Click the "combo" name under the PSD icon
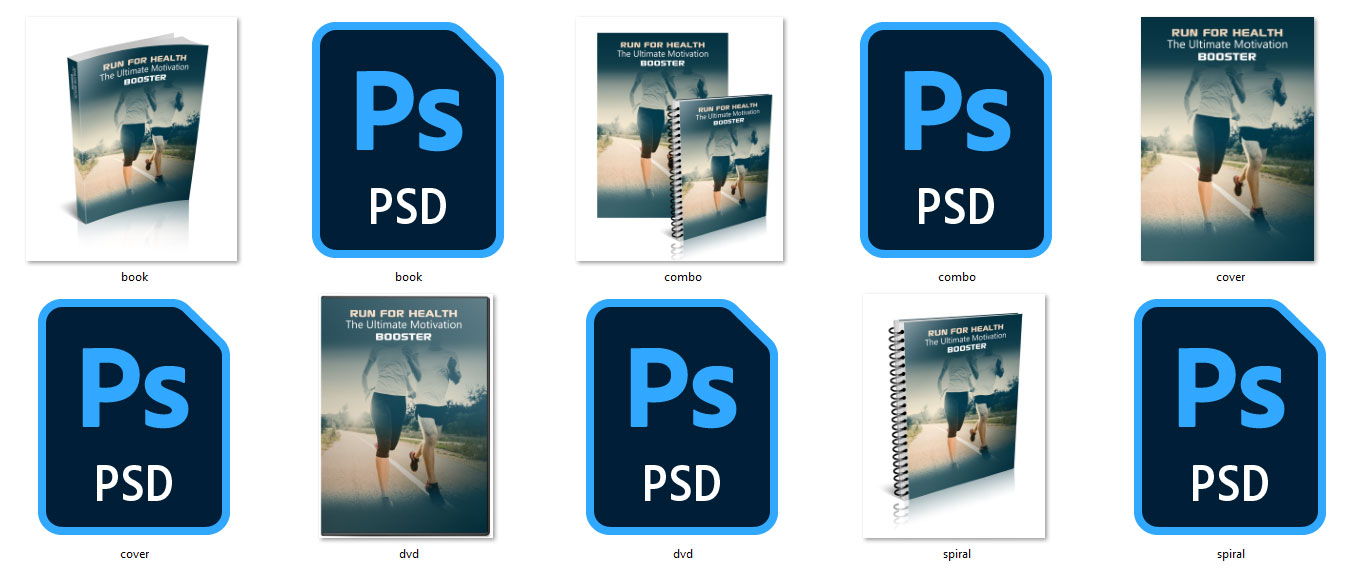This screenshot has width=1359, height=582. (957, 277)
